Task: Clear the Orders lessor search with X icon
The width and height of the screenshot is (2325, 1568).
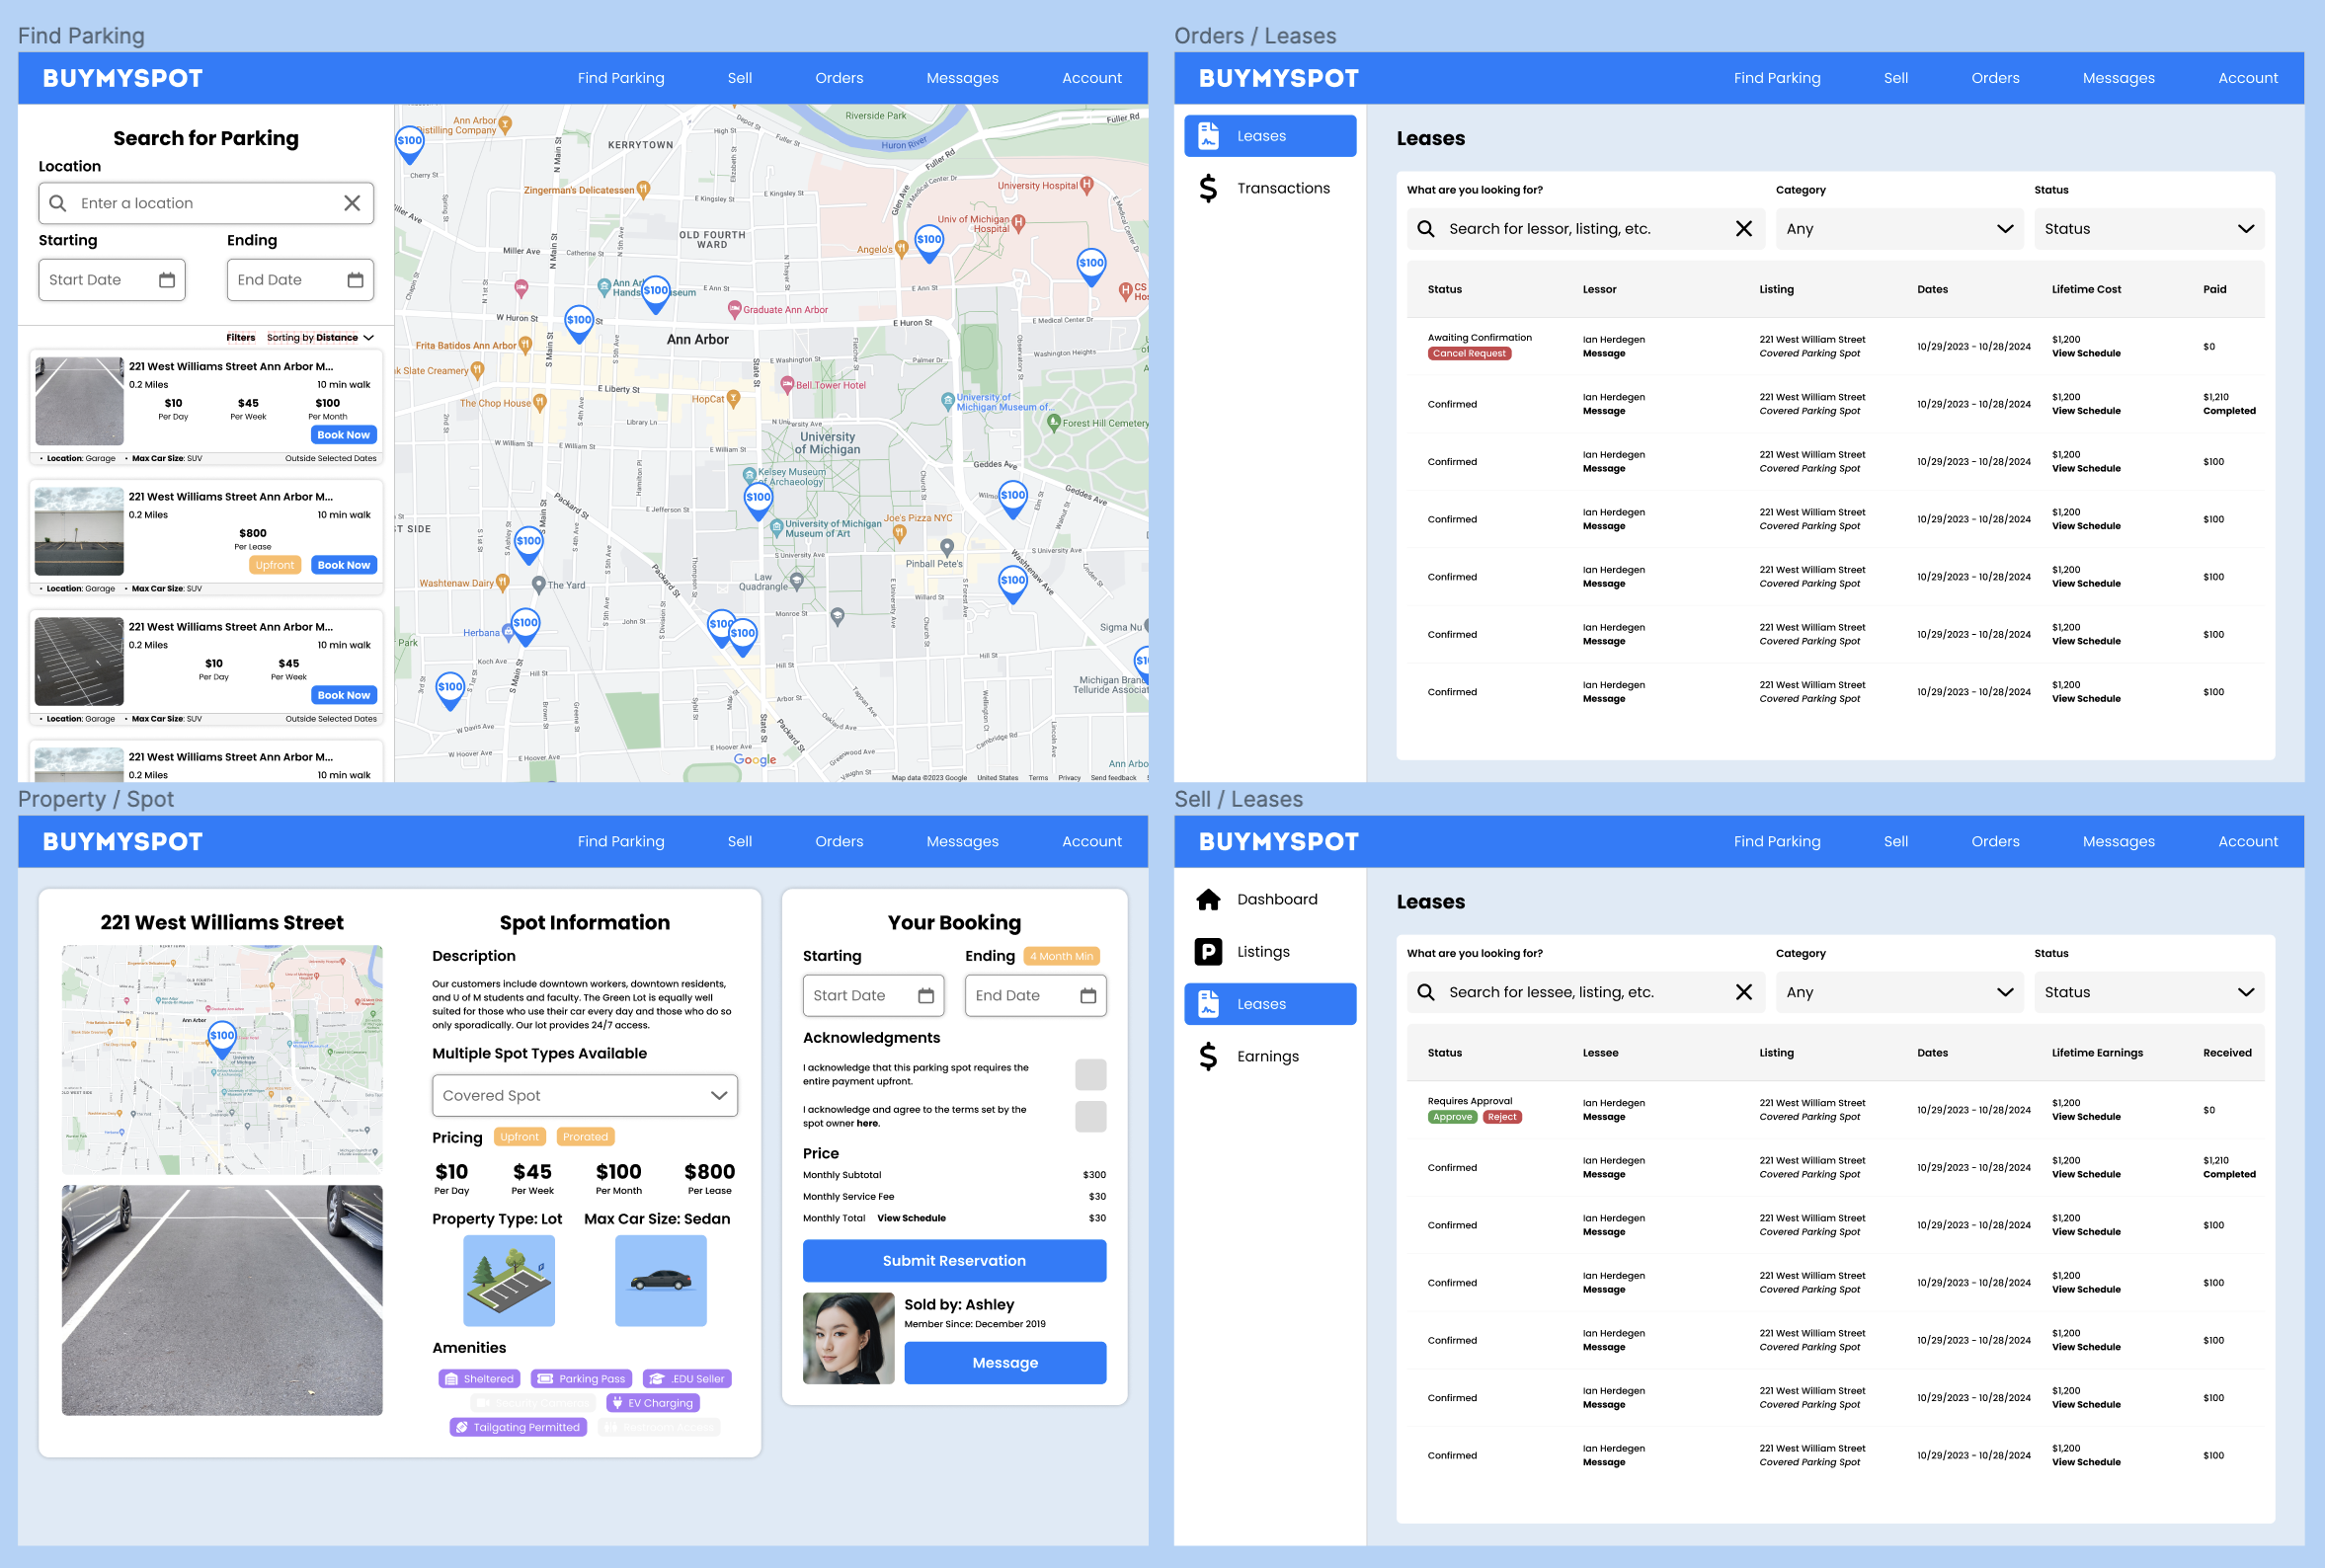Action: coord(1743,229)
